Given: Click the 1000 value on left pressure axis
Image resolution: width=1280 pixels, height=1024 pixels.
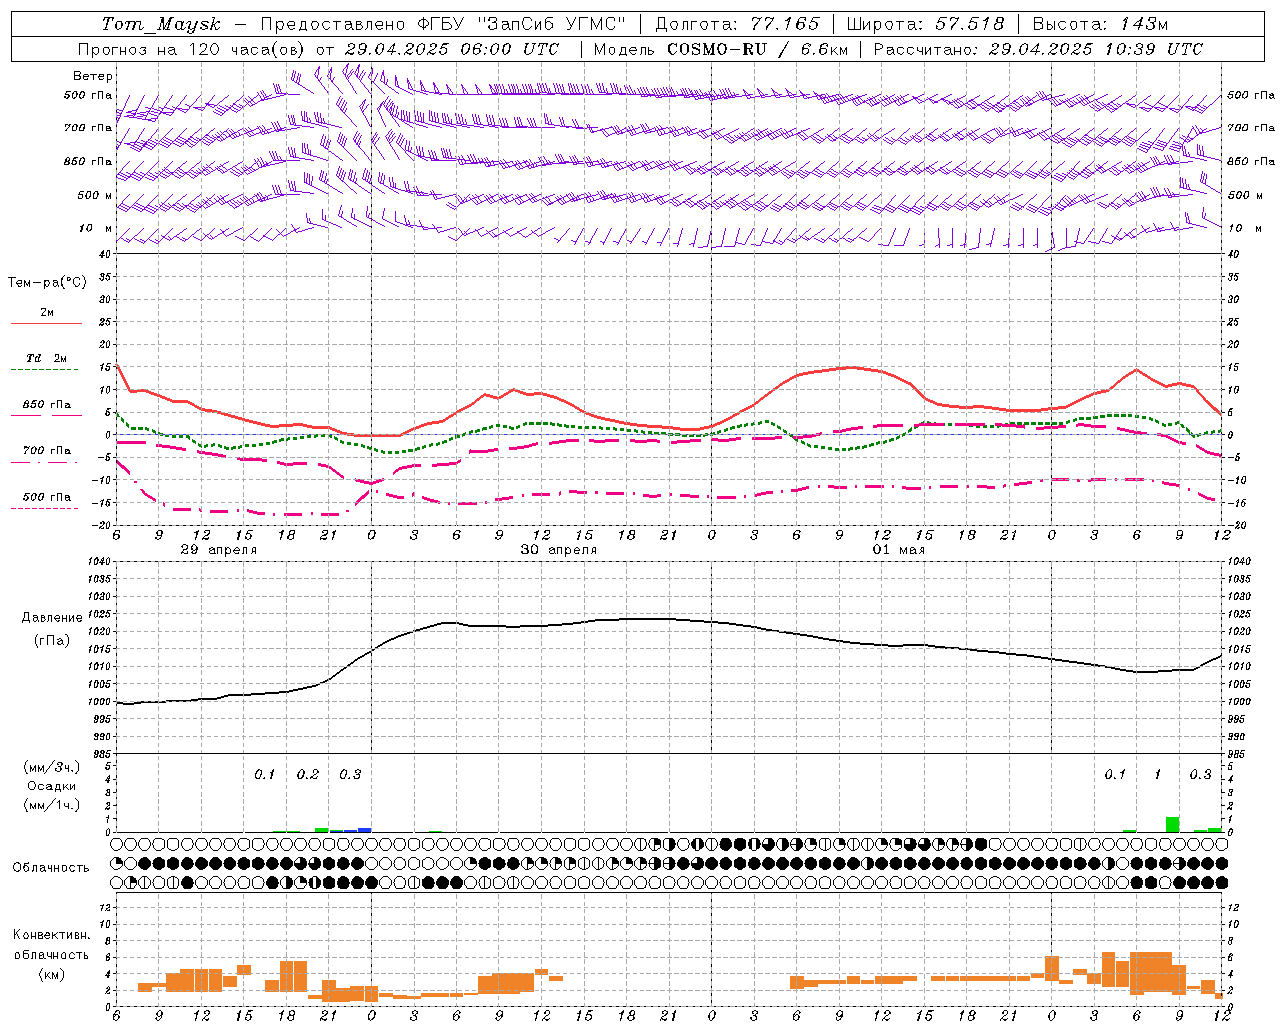Looking at the screenshot, I should (x=98, y=702).
